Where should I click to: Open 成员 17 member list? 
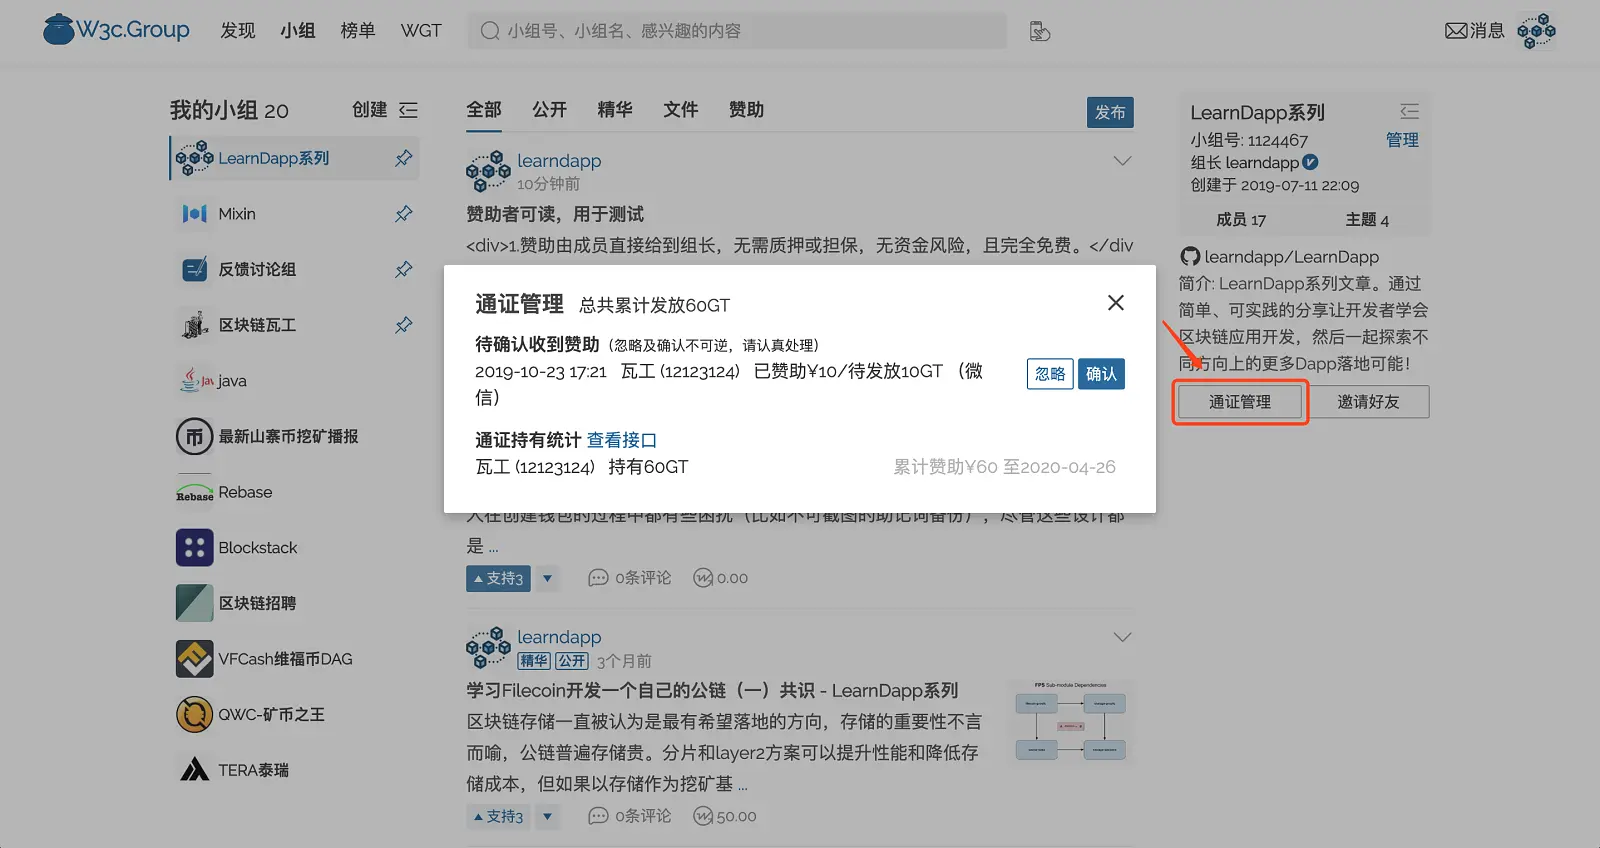(x=1241, y=220)
